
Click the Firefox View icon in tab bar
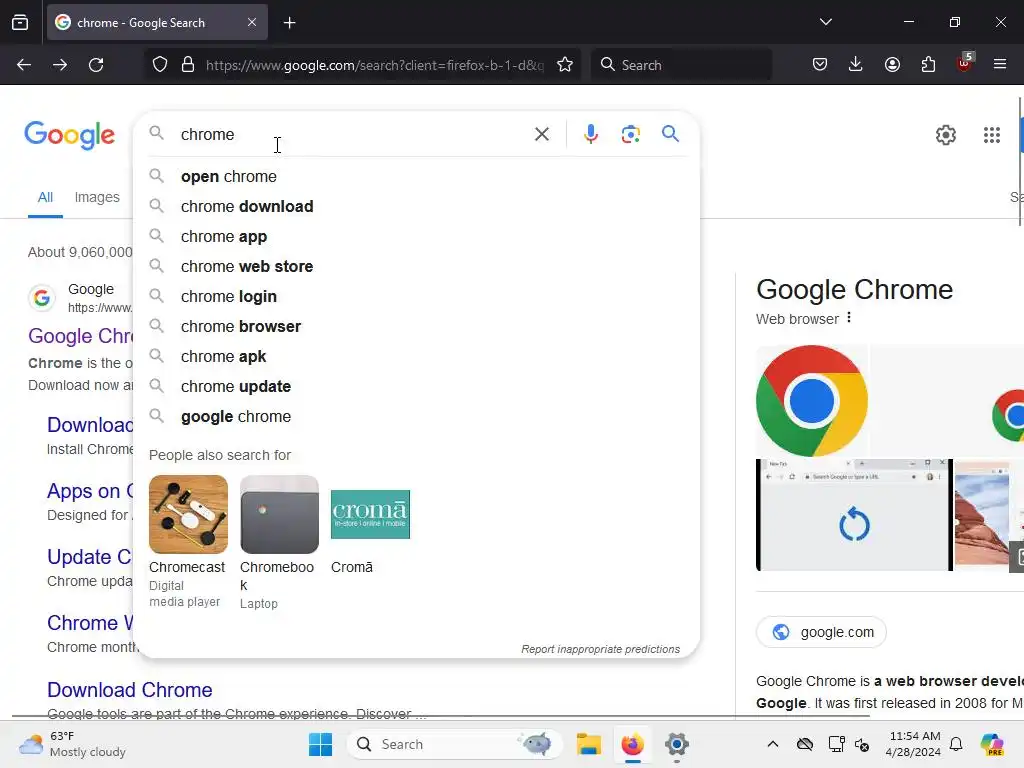[x=20, y=22]
